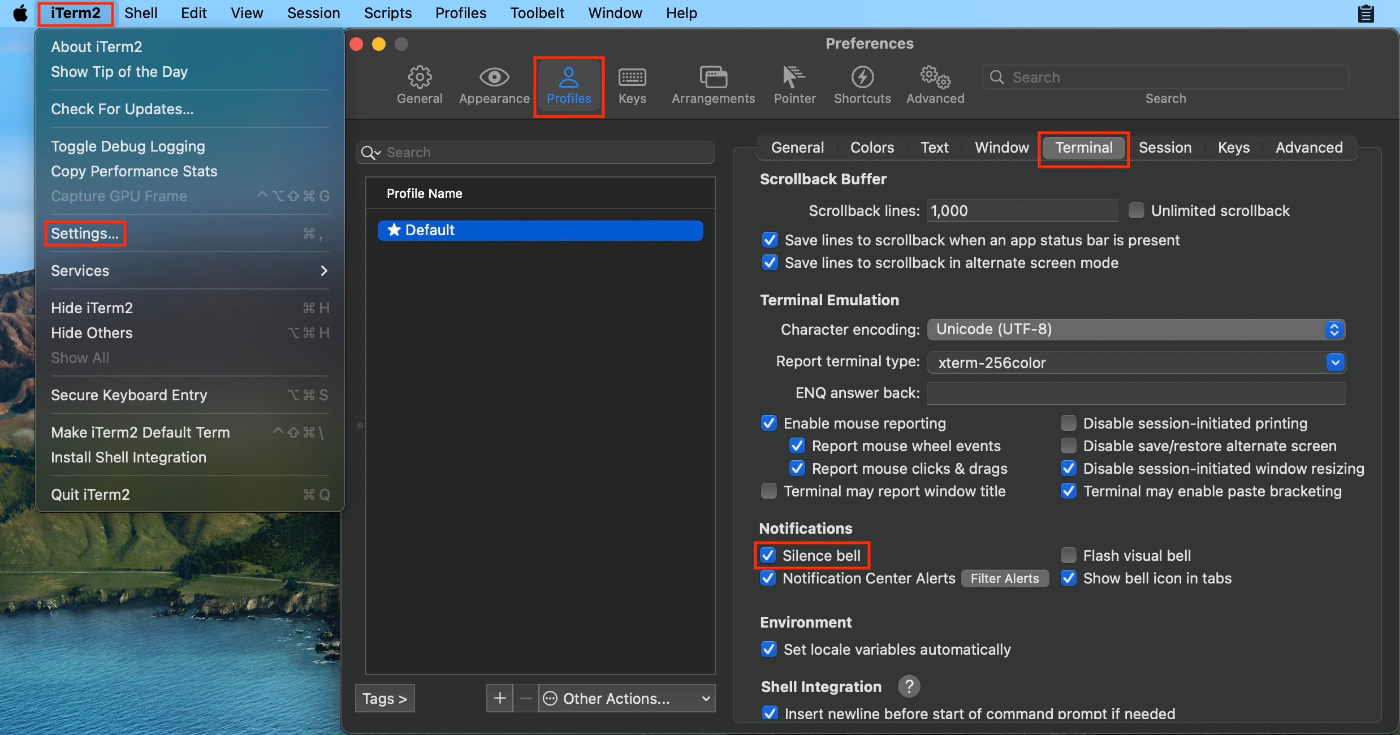Open the Keys preferences pane in the toolbar
Image resolution: width=1400 pixels, height=735 pixels.
pyautogui.click(x=632, y=86)
